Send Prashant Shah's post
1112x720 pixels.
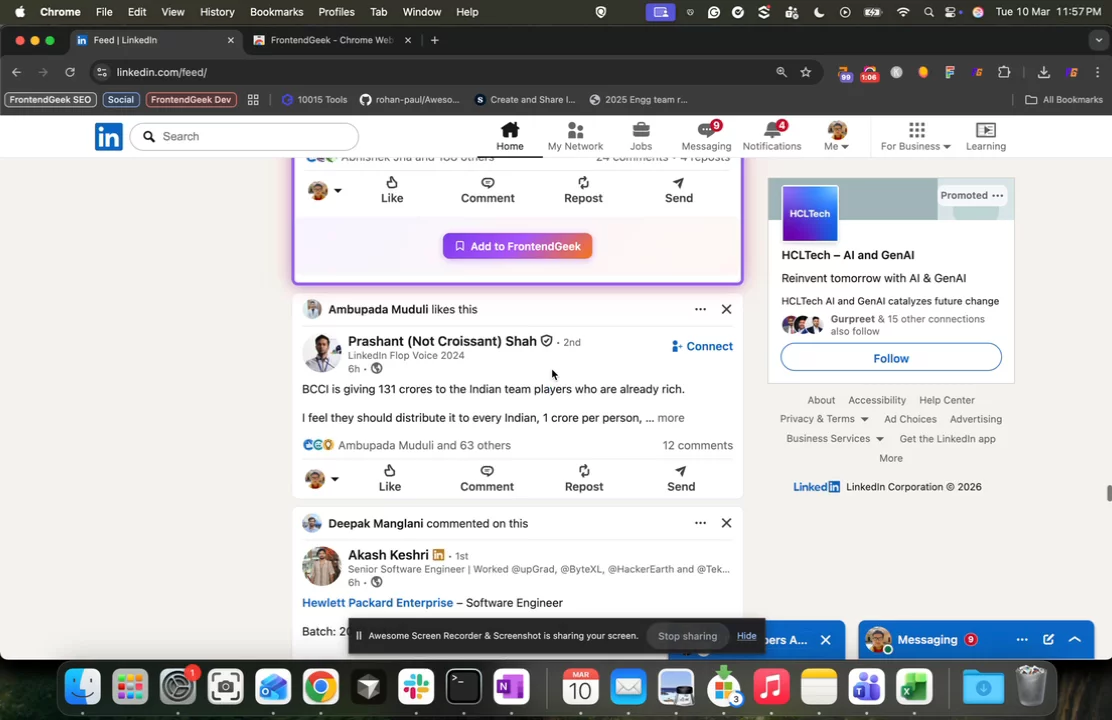681,478
